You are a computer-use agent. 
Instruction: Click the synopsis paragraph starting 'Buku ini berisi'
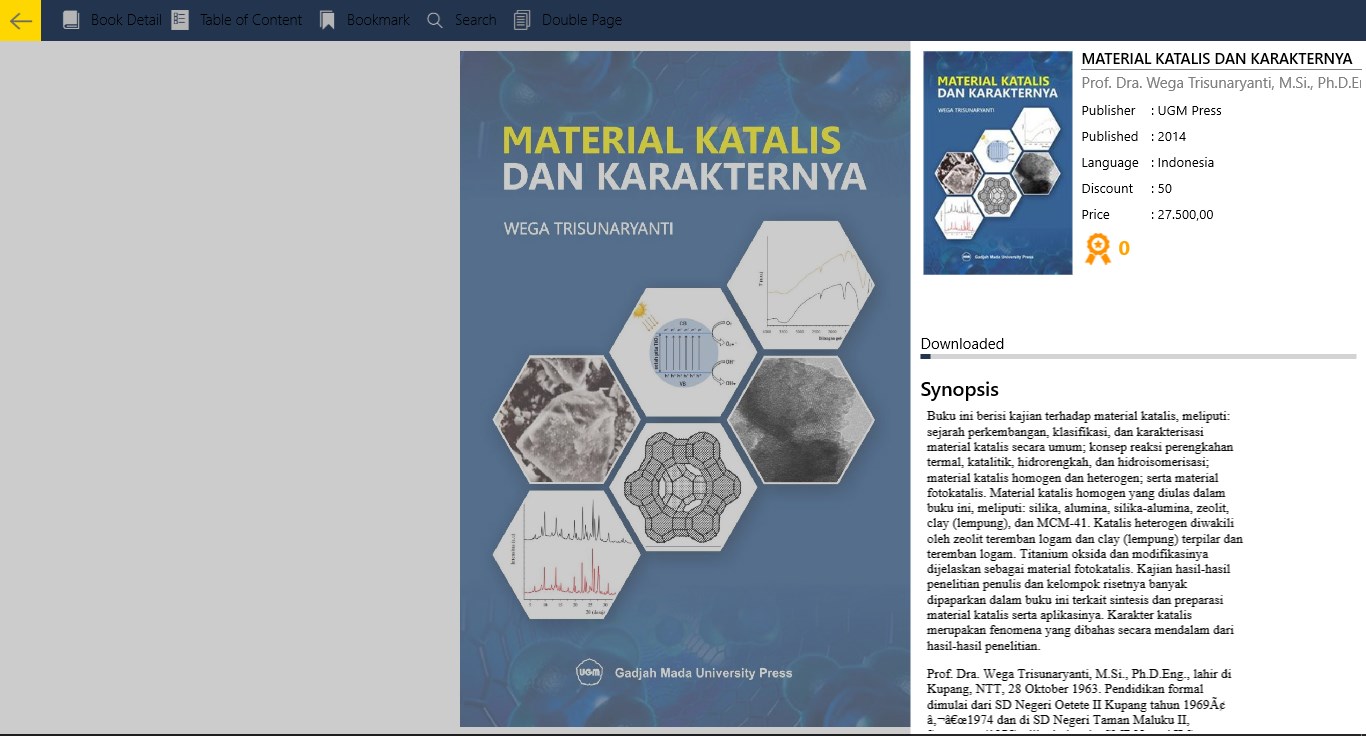(1083, 531)
